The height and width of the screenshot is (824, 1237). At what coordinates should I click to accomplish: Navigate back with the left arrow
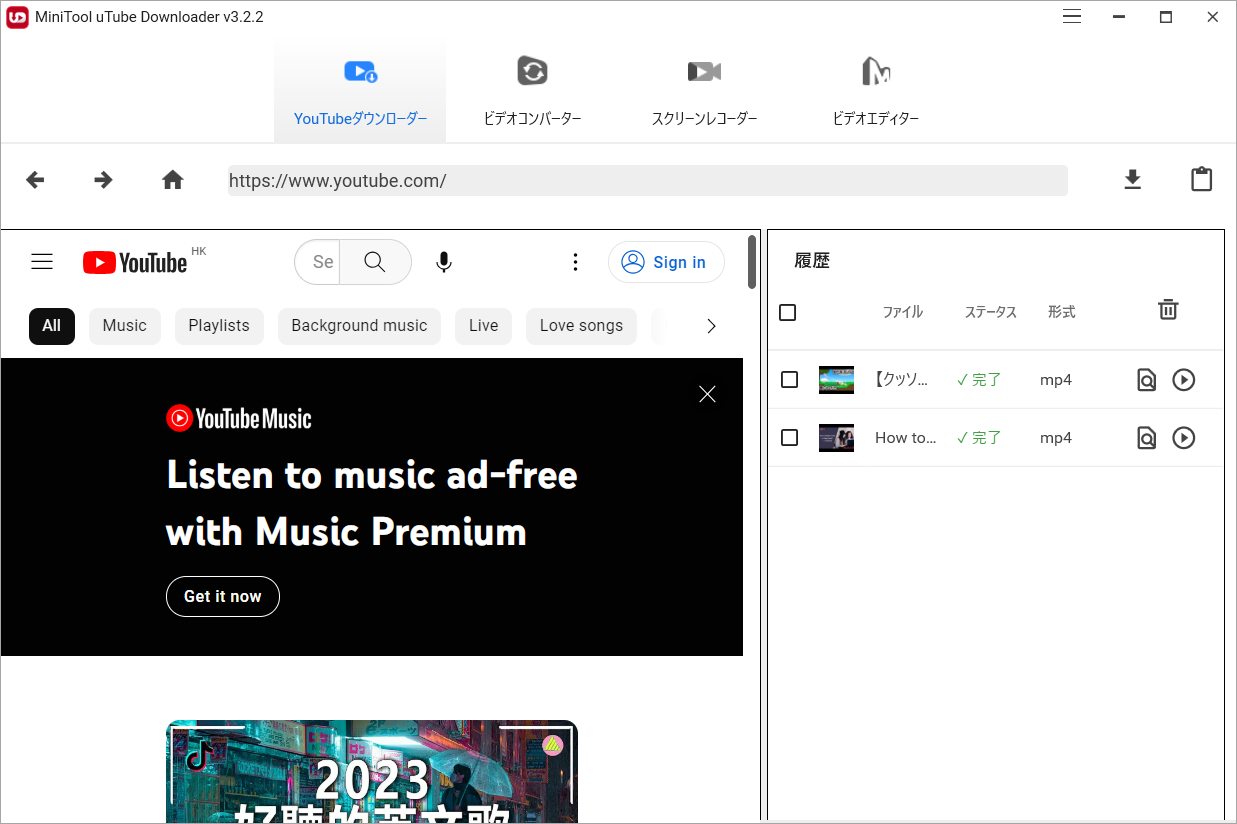pyautogui.click(x=35, y=180)
